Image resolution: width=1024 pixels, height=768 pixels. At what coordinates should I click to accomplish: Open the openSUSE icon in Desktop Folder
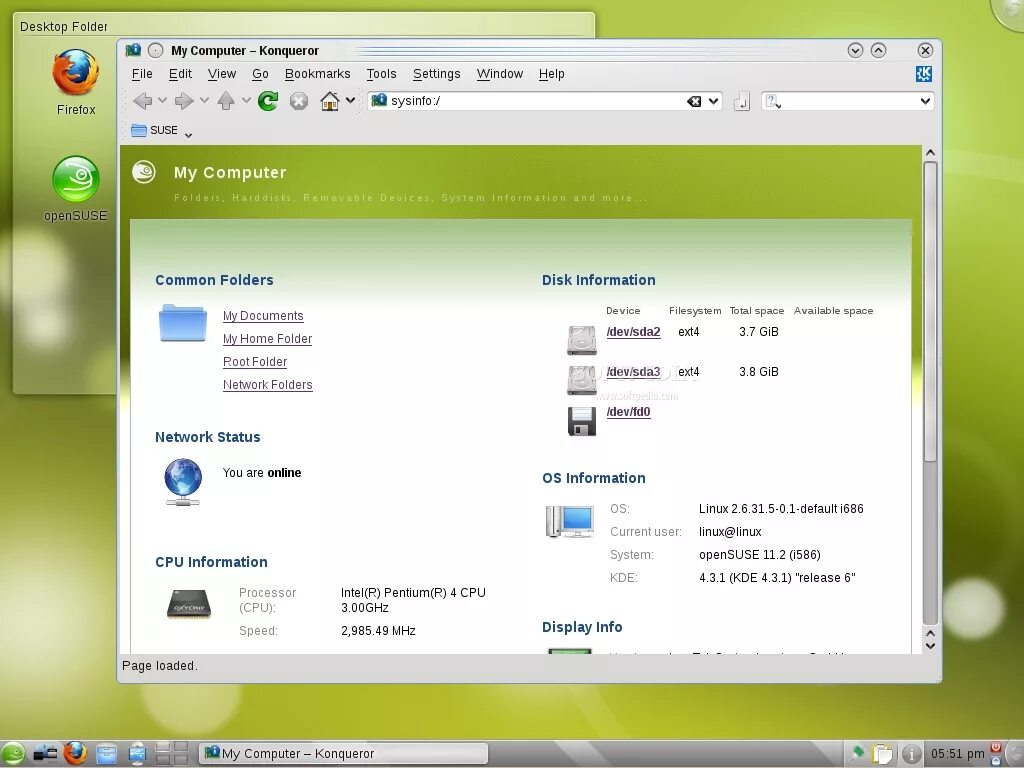pyautogui.click(x=76, y=179)
